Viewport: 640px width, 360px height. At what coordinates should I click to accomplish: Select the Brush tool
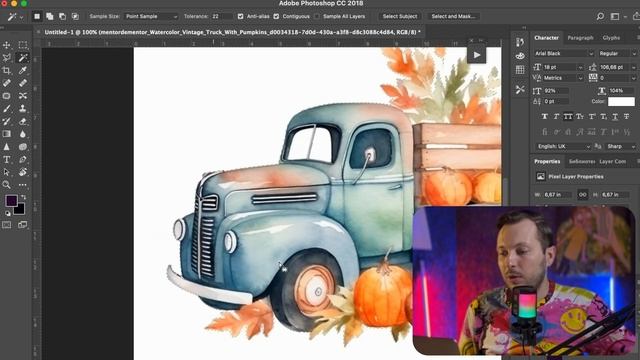click(7, 109)
